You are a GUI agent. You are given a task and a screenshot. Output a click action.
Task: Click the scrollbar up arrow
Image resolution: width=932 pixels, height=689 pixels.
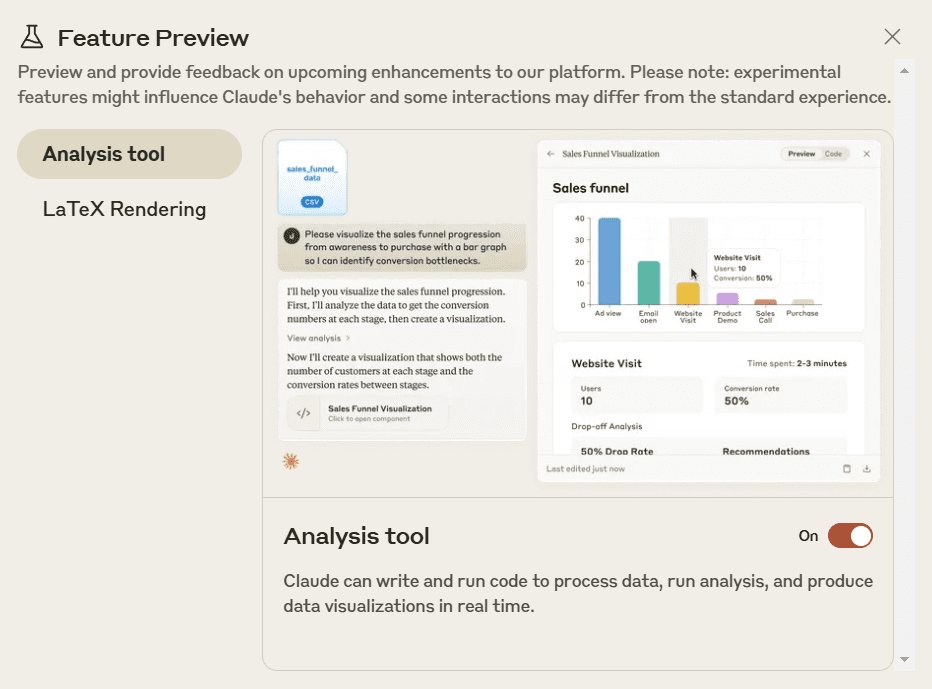pyautogui.click(x=904, y=71)
